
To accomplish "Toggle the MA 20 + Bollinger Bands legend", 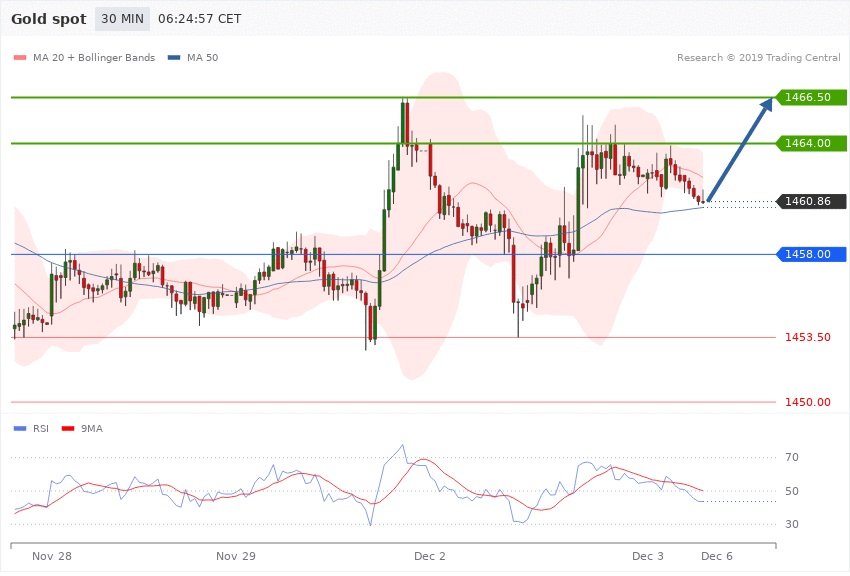I will 85,58.
